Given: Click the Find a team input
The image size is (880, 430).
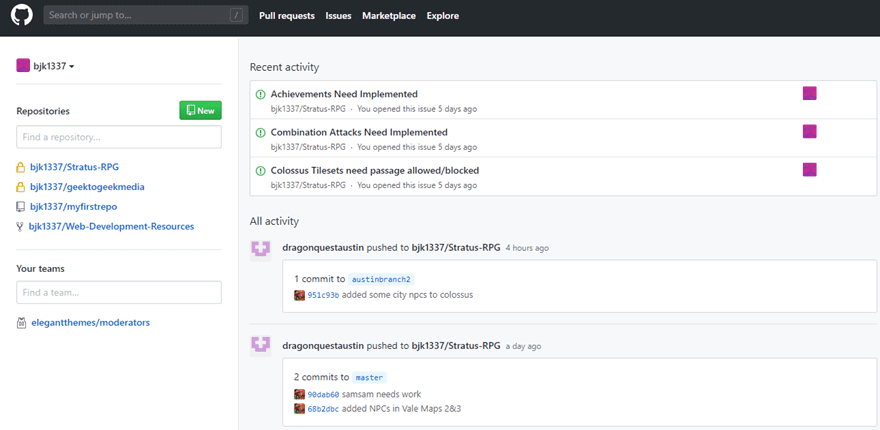Looking at the screenshot, I should click(119, 292).
